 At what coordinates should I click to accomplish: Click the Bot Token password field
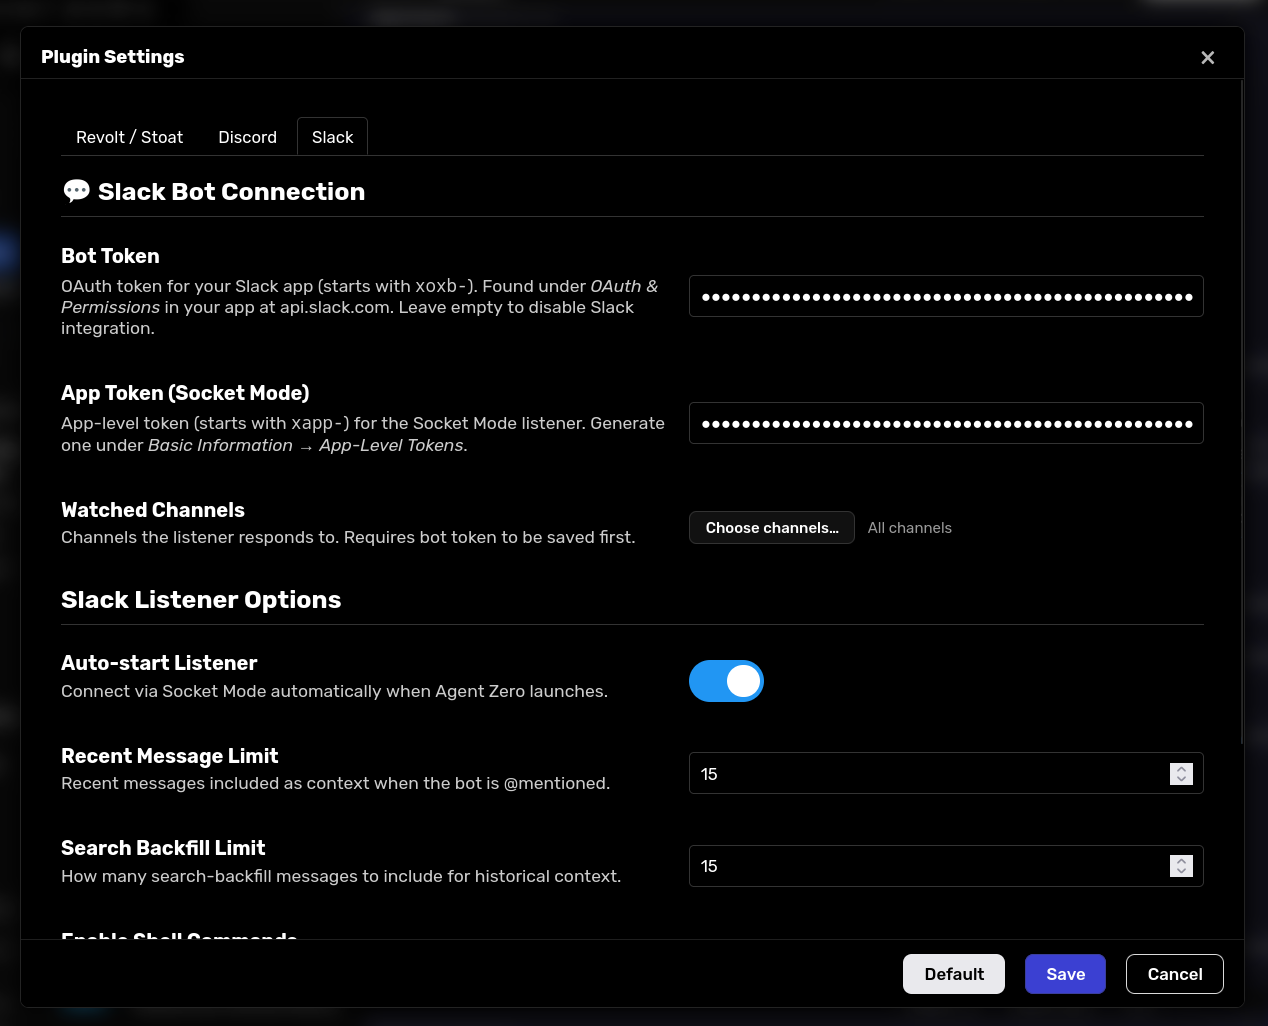(x=946, y=296)
